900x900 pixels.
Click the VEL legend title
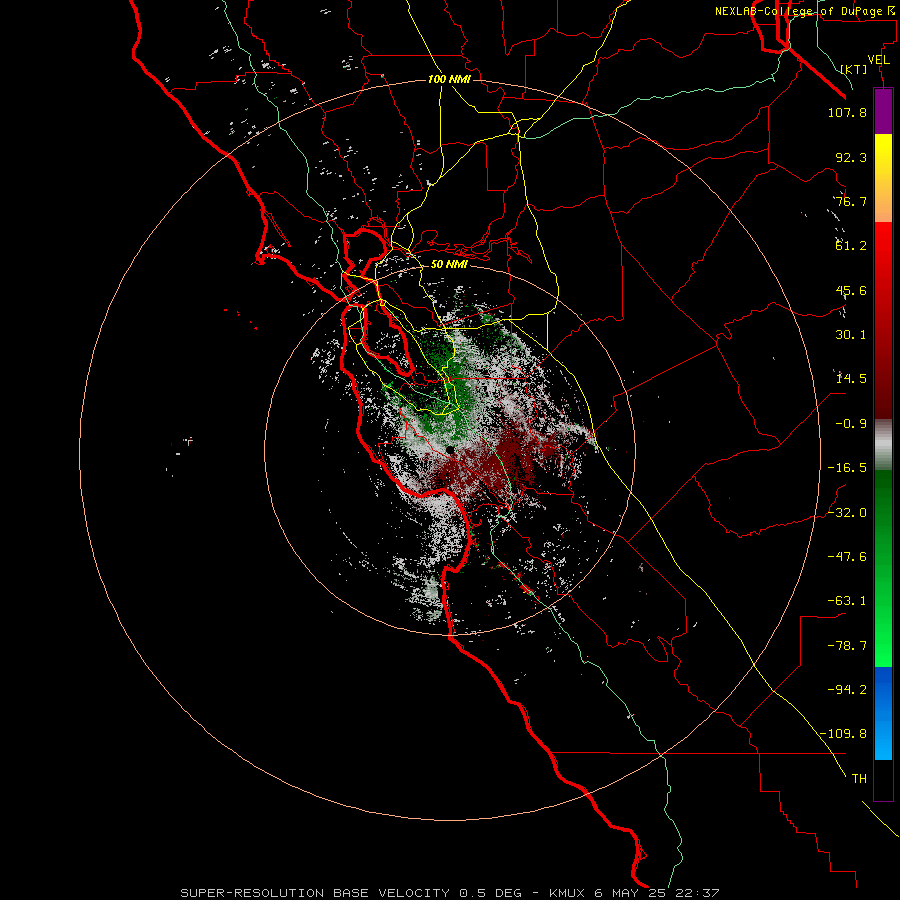(x=878, y=60)
